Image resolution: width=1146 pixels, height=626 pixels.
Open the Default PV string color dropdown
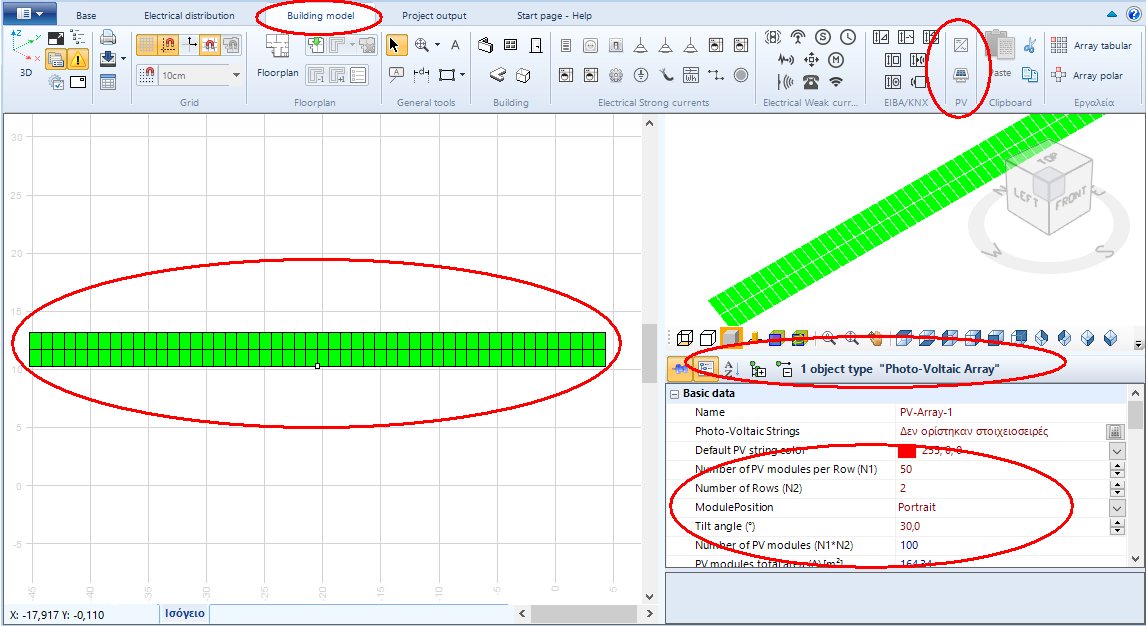[x=1117, y=451]
